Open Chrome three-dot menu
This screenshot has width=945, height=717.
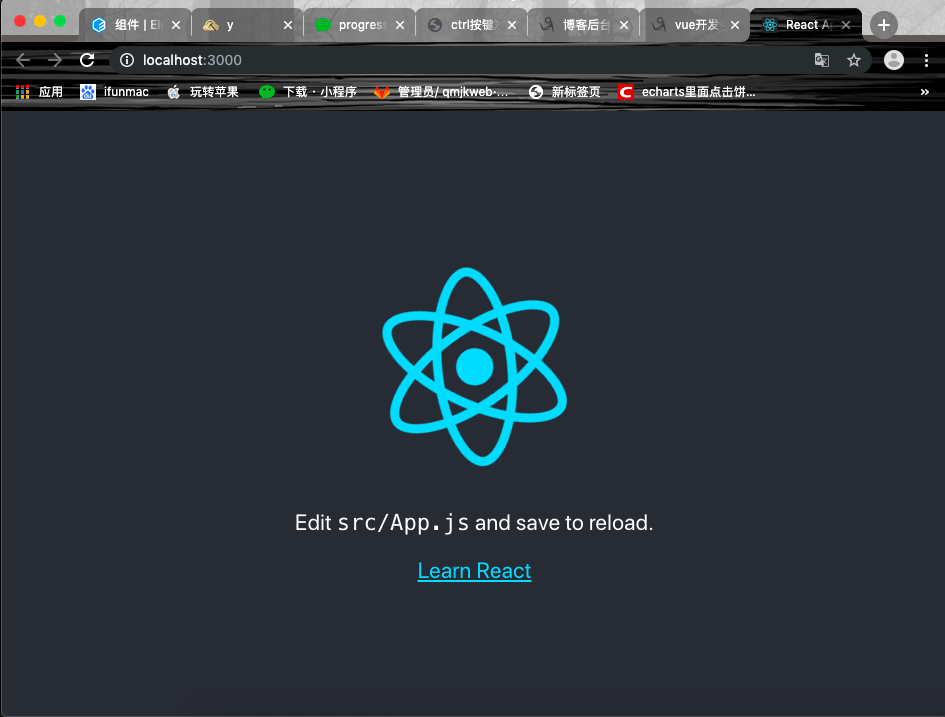pos(926,60)
